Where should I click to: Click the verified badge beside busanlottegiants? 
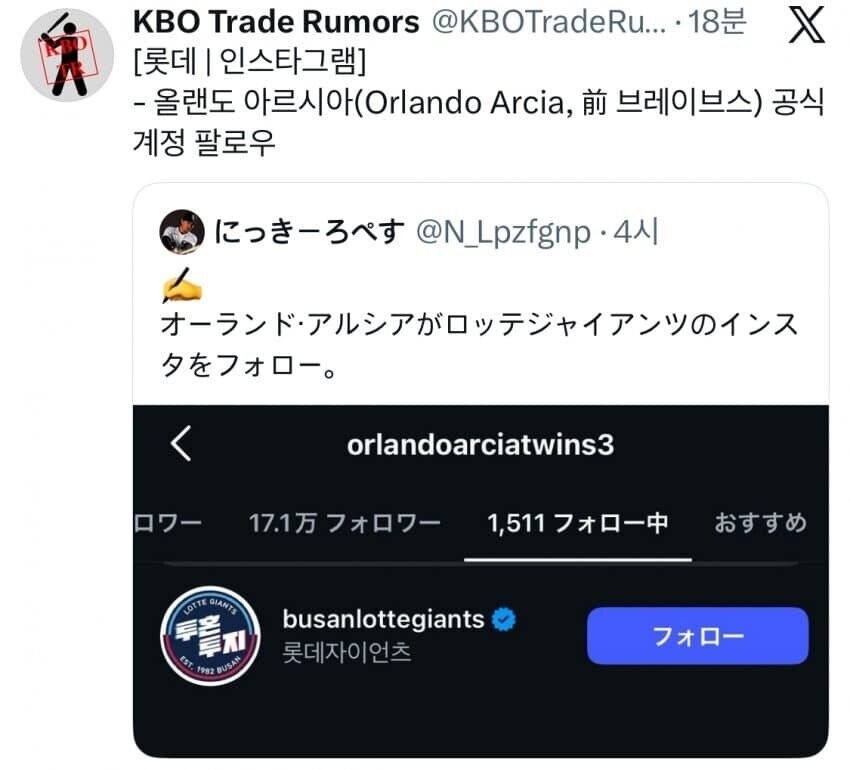coord(504,619)
